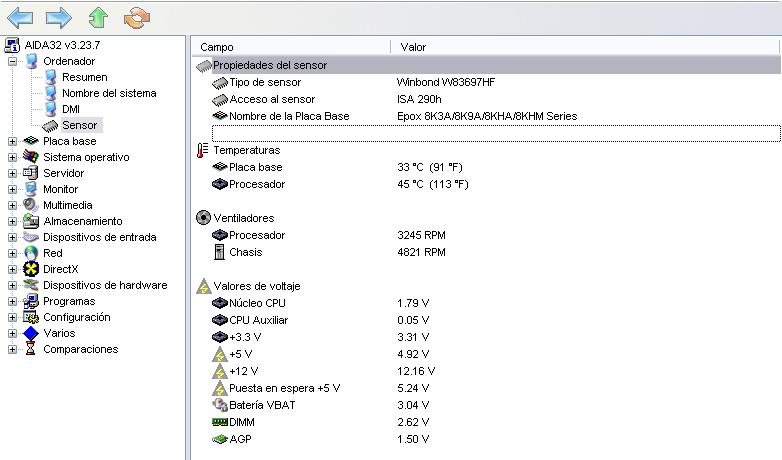
Task: Collapse the Ordenador tree node
Action: point(12,61)
